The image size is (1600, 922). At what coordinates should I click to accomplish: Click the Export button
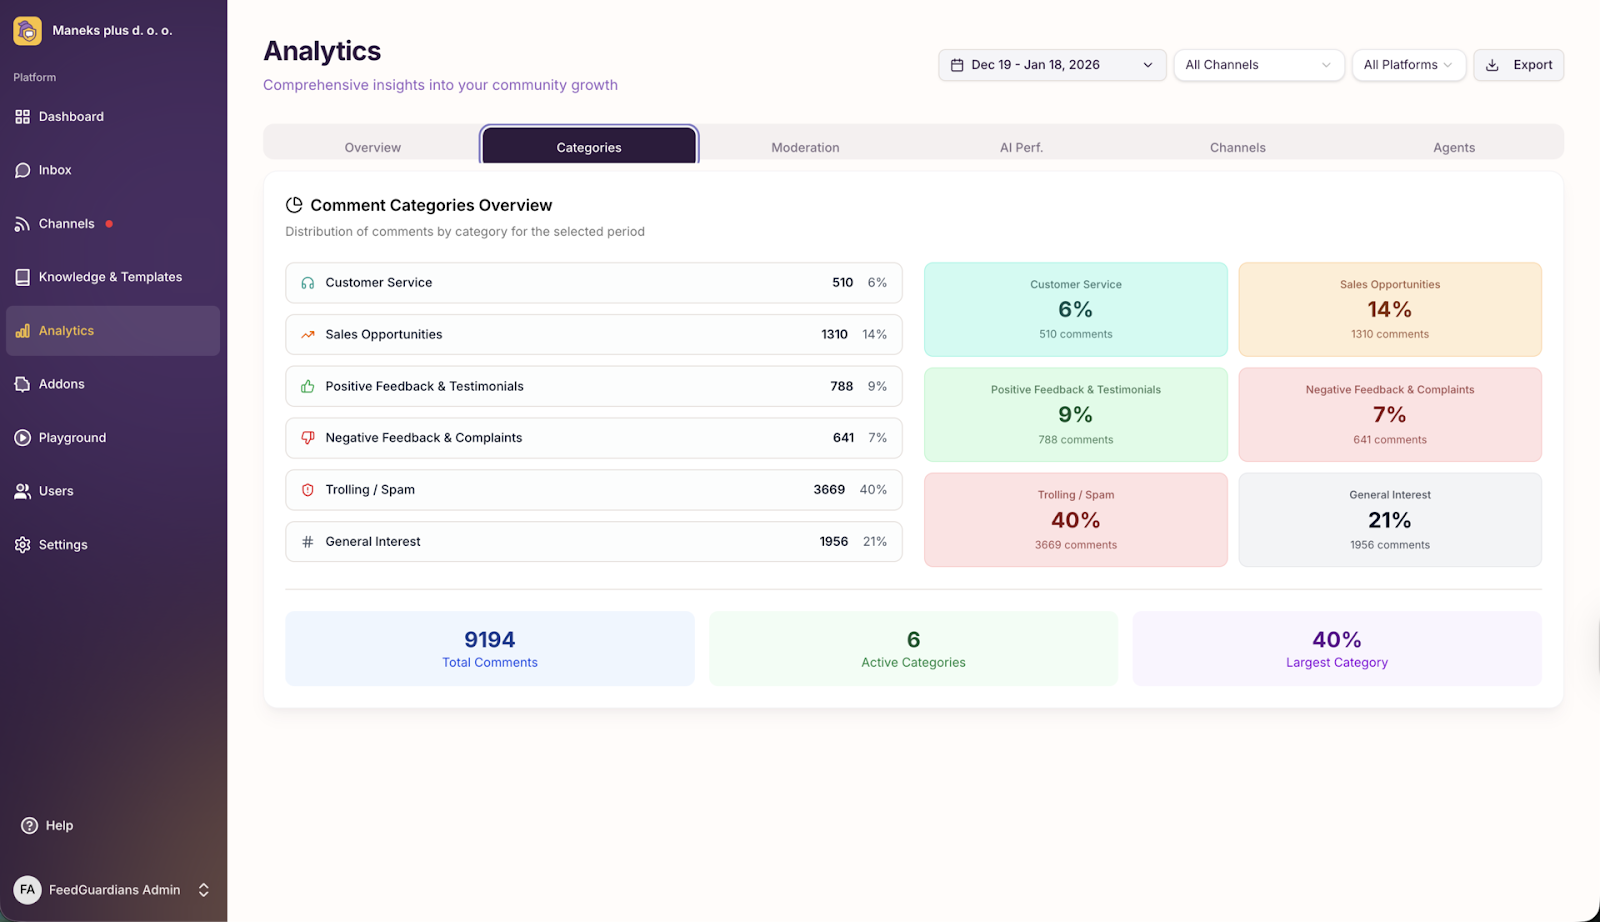1517,64
